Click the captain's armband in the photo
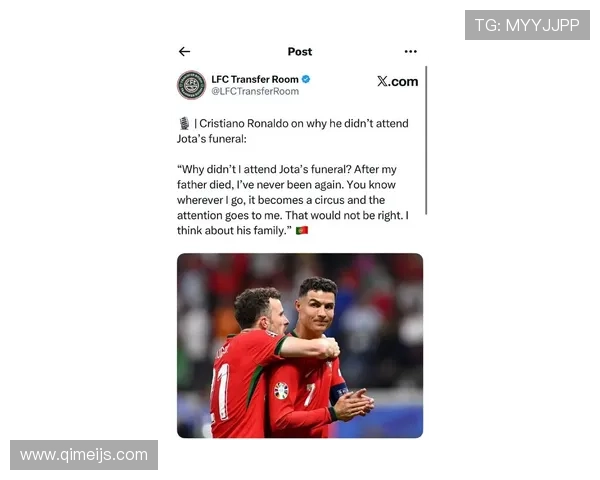Image resolution: width=600 pixels, height=480 pixels. click(339, 393)
